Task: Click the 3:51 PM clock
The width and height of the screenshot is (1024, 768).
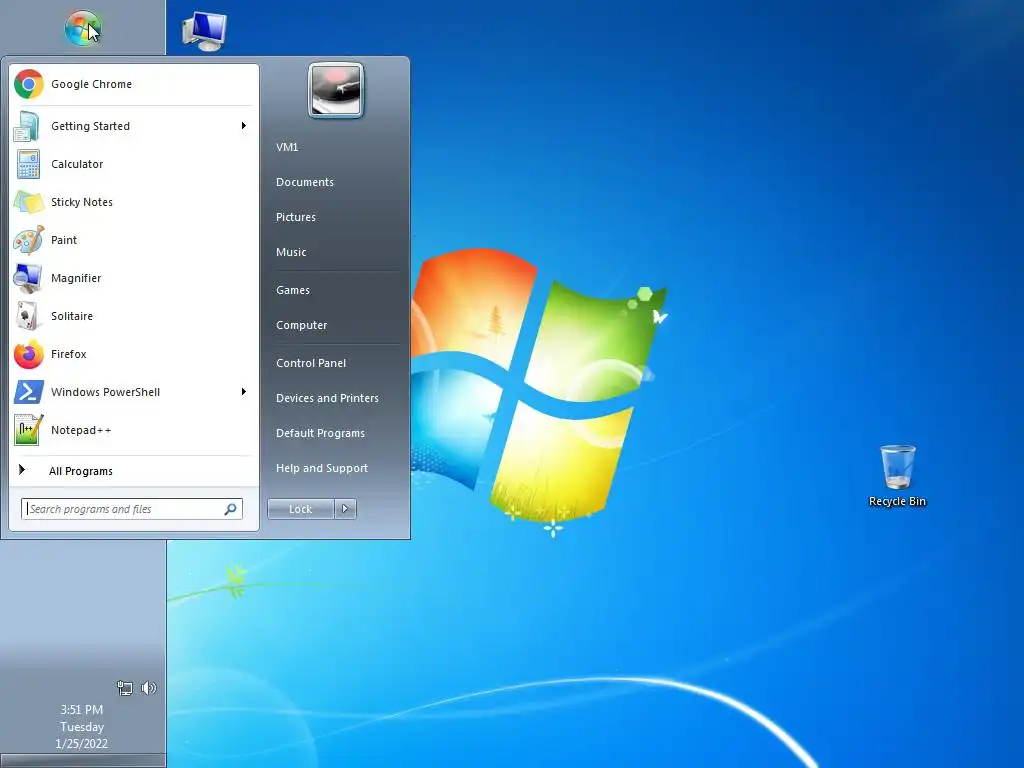Action: (x=82, y=709)
